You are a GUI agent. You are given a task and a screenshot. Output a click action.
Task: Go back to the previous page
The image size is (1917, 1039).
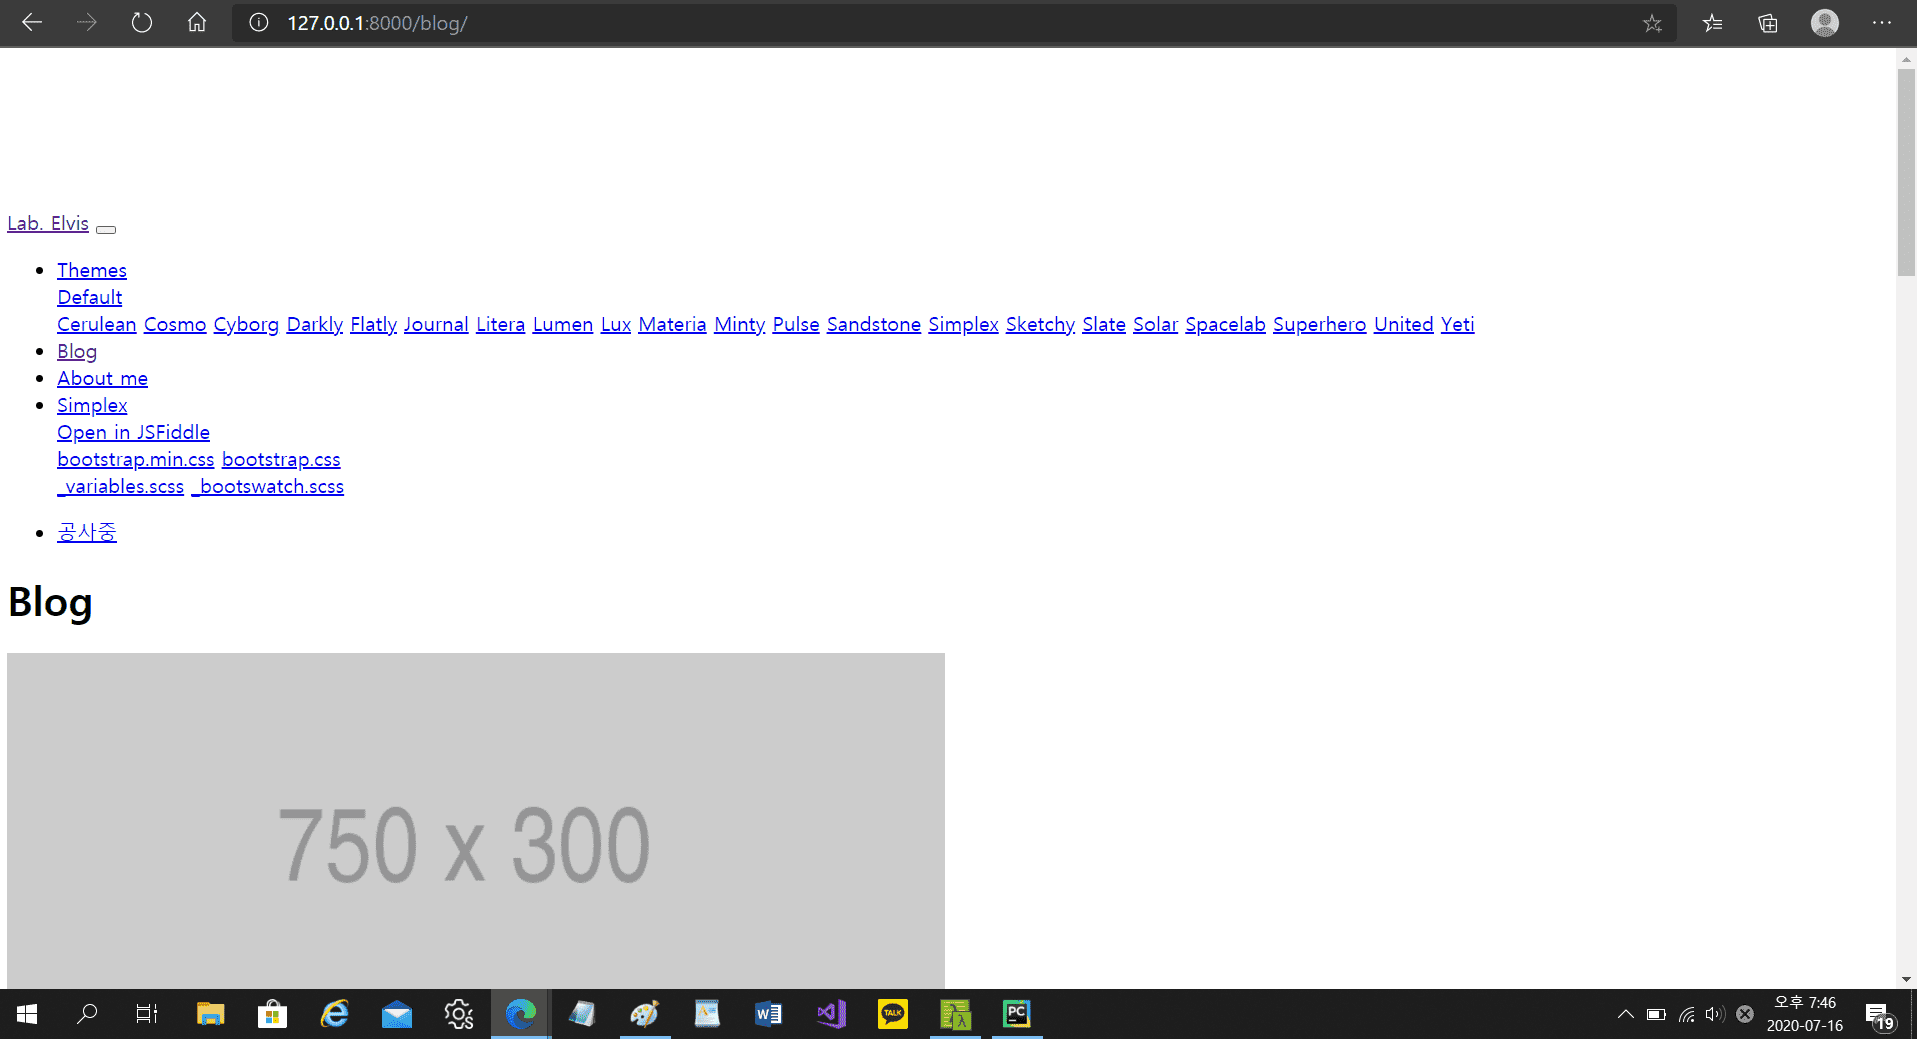click(32, 23)
